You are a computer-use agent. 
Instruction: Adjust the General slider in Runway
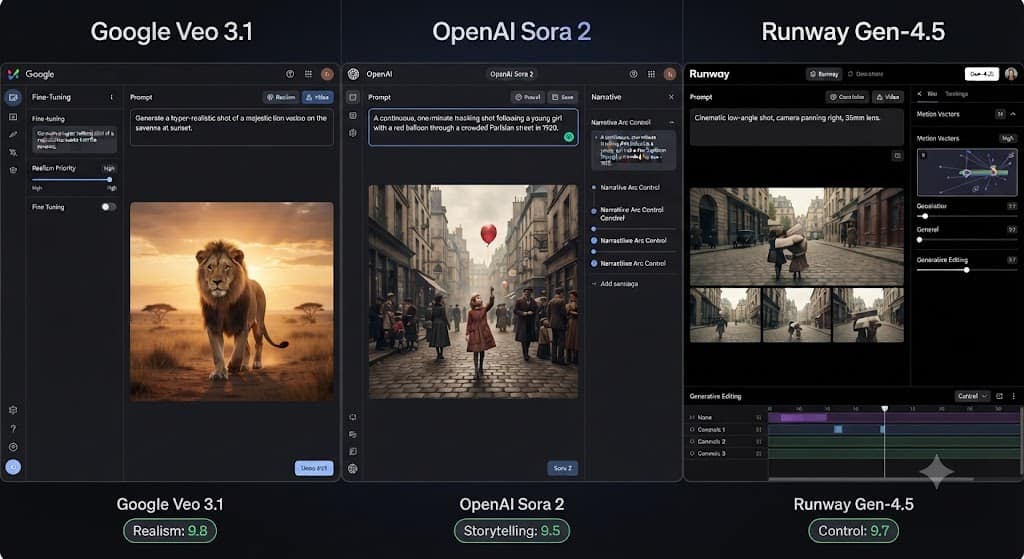point(967,240)
